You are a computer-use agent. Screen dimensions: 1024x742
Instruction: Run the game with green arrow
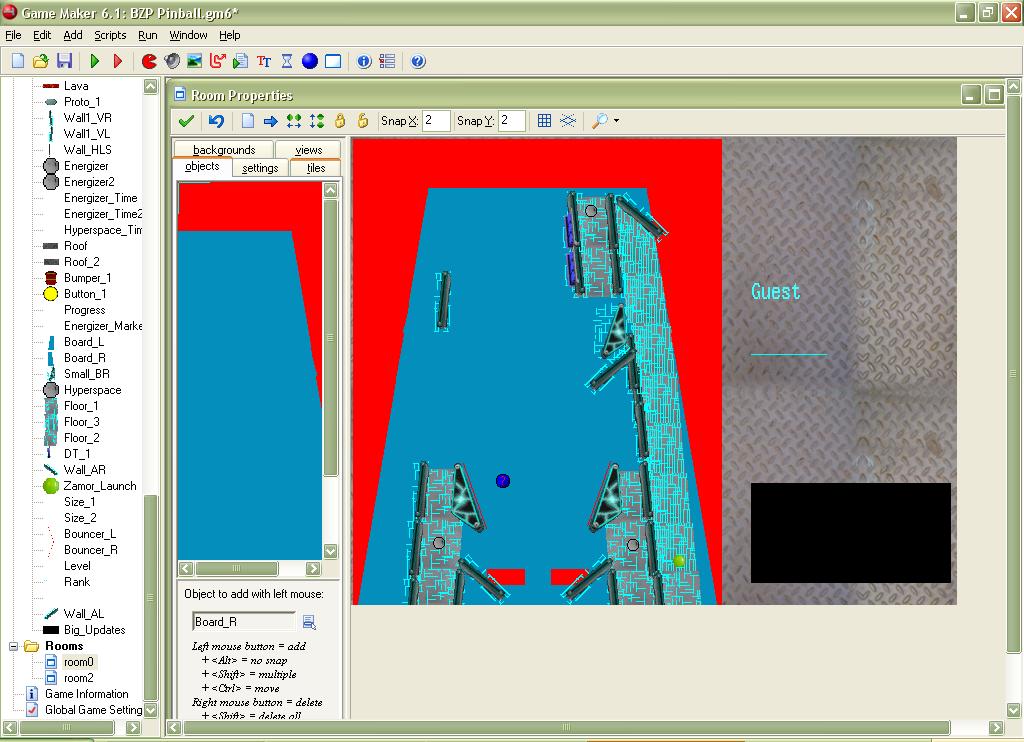[95, 61]
